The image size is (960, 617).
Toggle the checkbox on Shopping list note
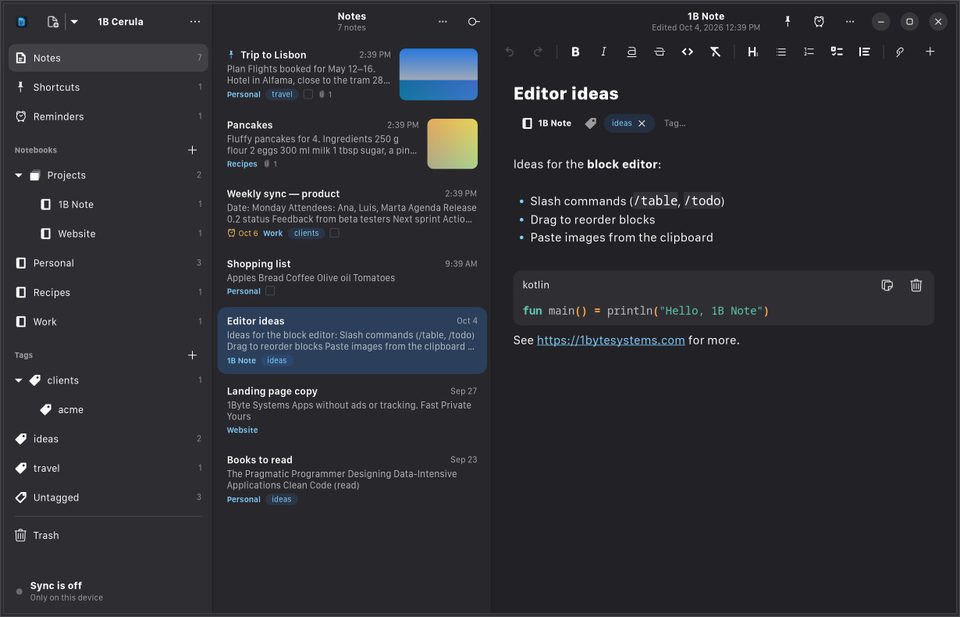[270, 291]
